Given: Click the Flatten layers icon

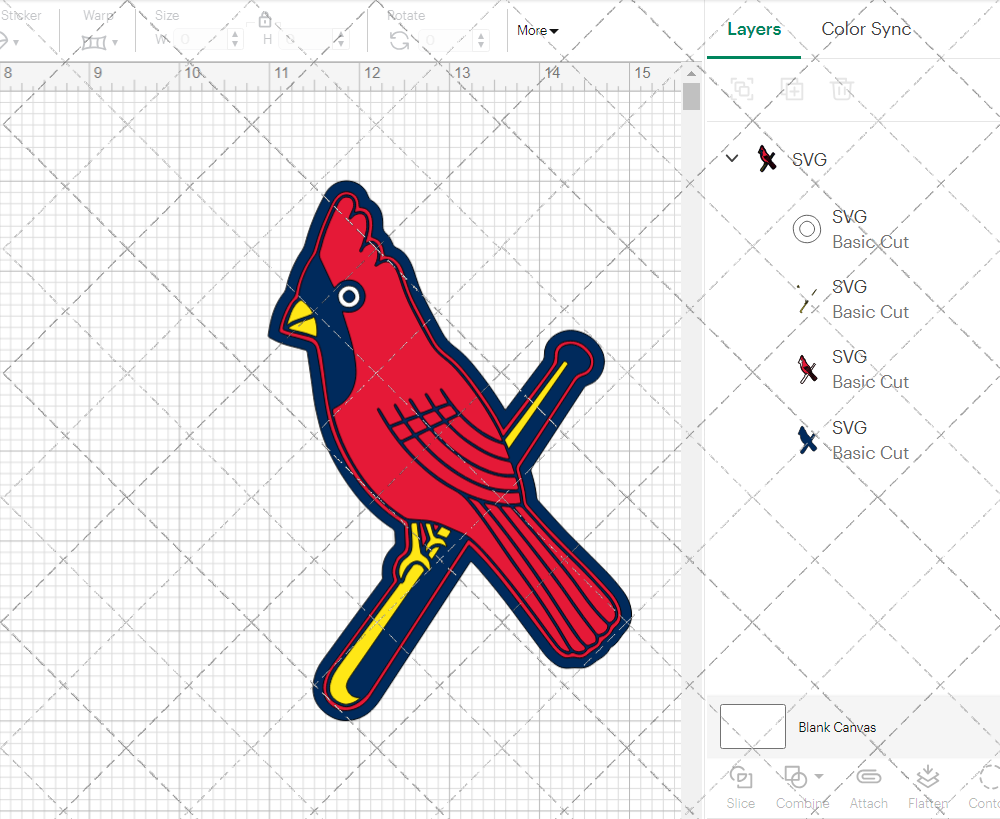Looking at the screenshot, I should (927, 778).
